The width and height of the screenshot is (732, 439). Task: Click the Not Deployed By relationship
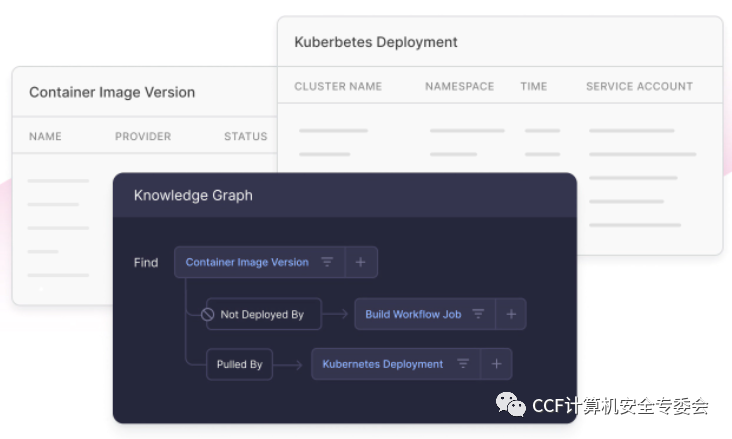(x=262, y=314)
